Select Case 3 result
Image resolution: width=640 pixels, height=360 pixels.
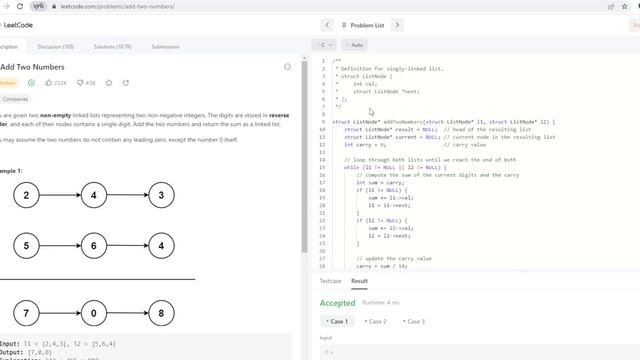[414, 321]
